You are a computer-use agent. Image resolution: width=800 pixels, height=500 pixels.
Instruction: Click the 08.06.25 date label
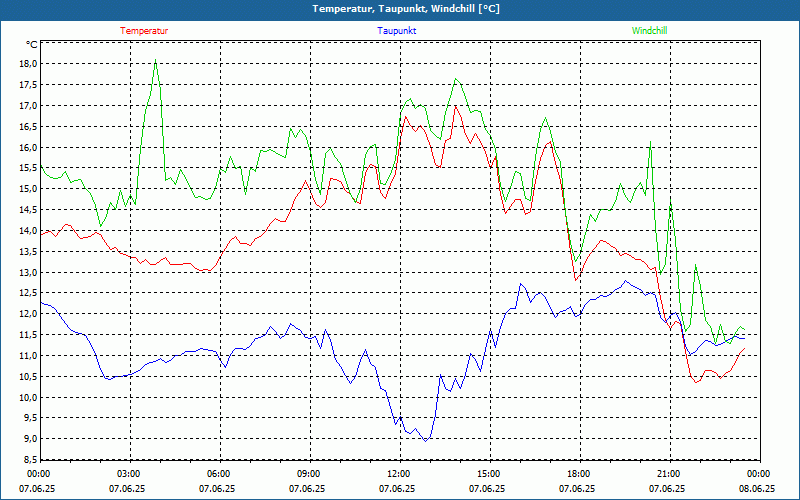tap(757, 489)
